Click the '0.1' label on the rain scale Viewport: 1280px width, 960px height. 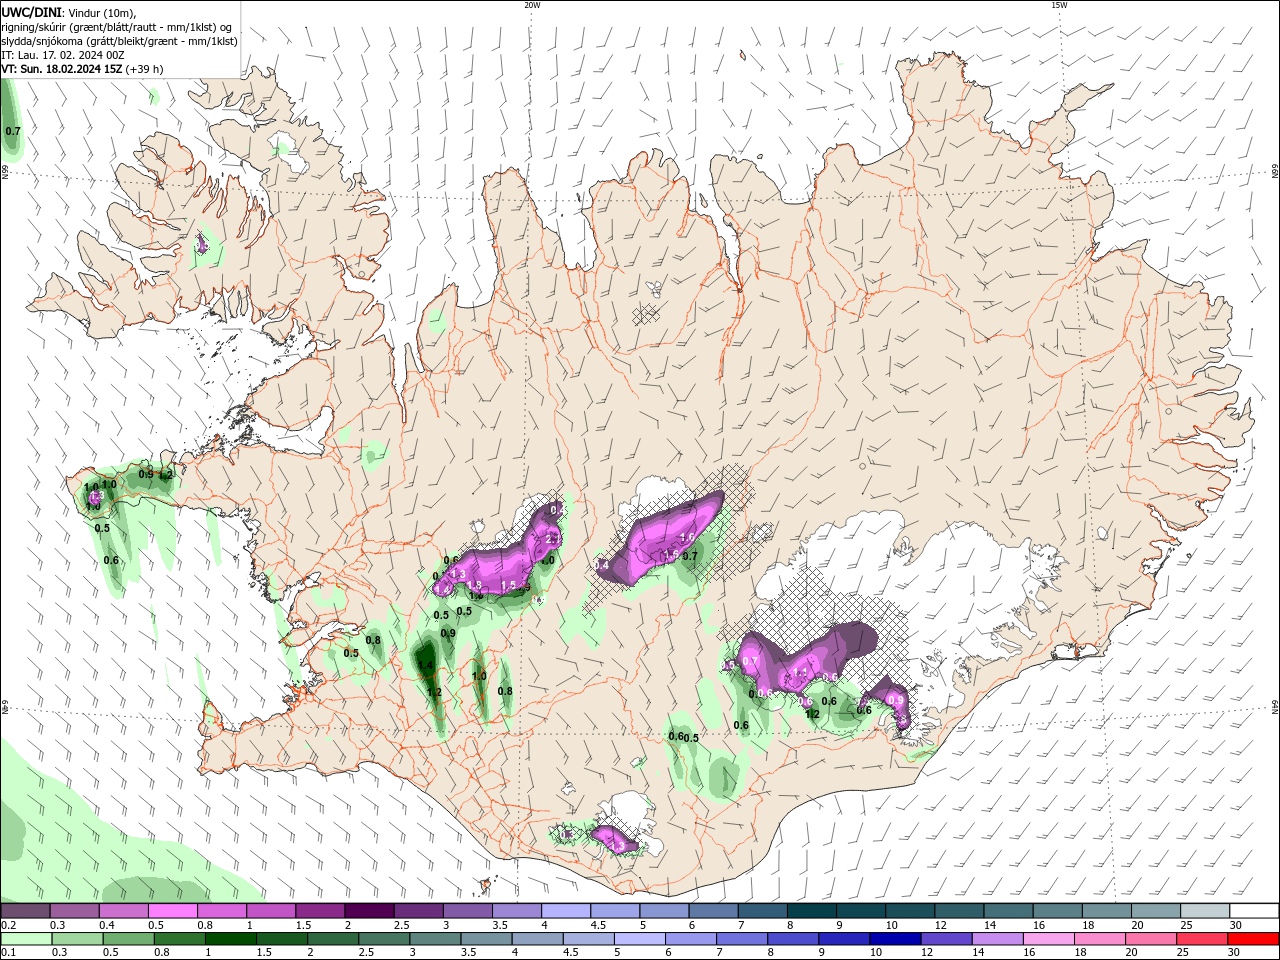coord(7,953)
